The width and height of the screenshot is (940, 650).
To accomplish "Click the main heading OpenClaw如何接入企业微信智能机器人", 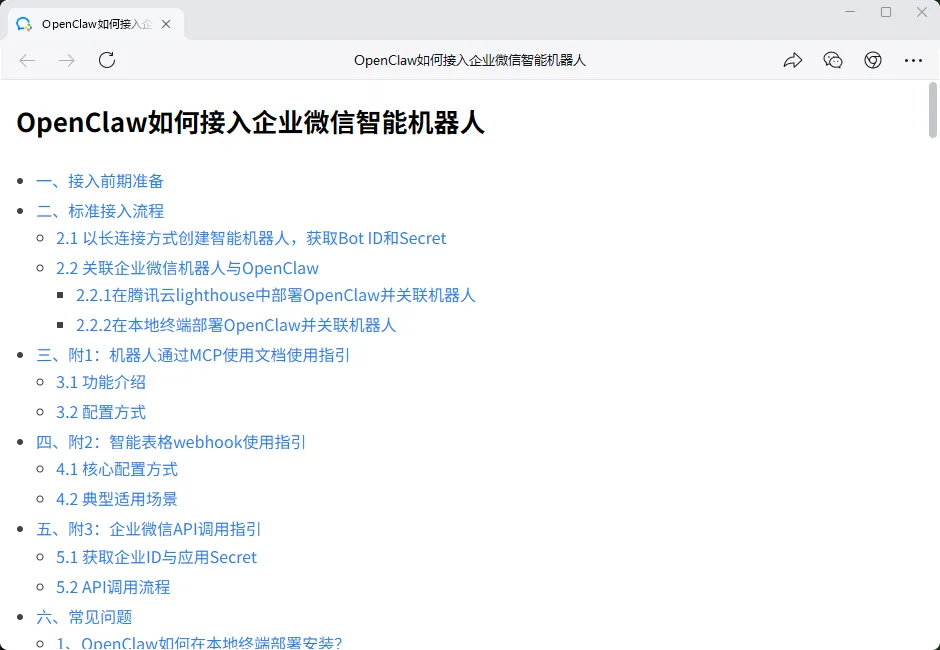I will (250, 123).
